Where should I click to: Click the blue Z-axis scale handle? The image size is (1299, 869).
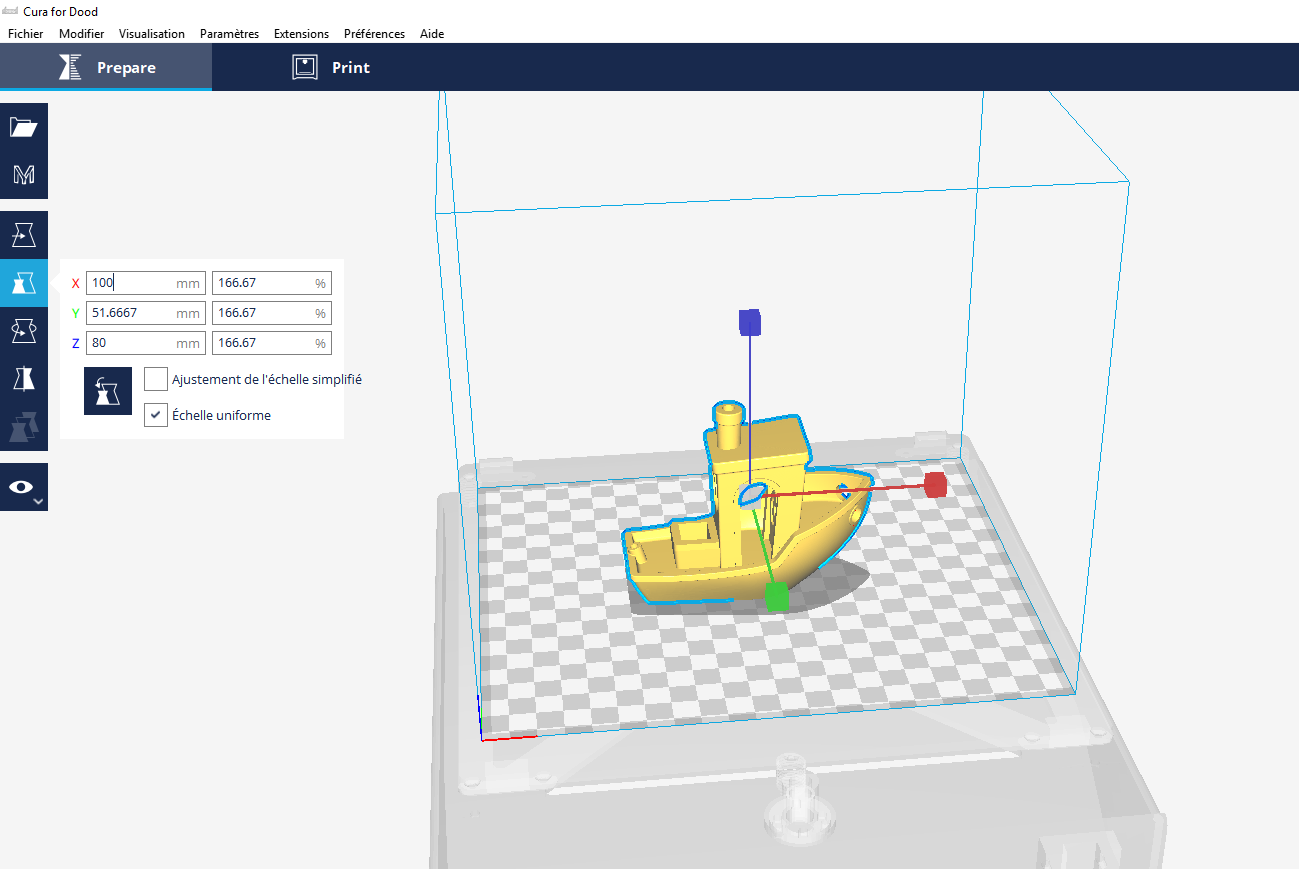[750, 321]
